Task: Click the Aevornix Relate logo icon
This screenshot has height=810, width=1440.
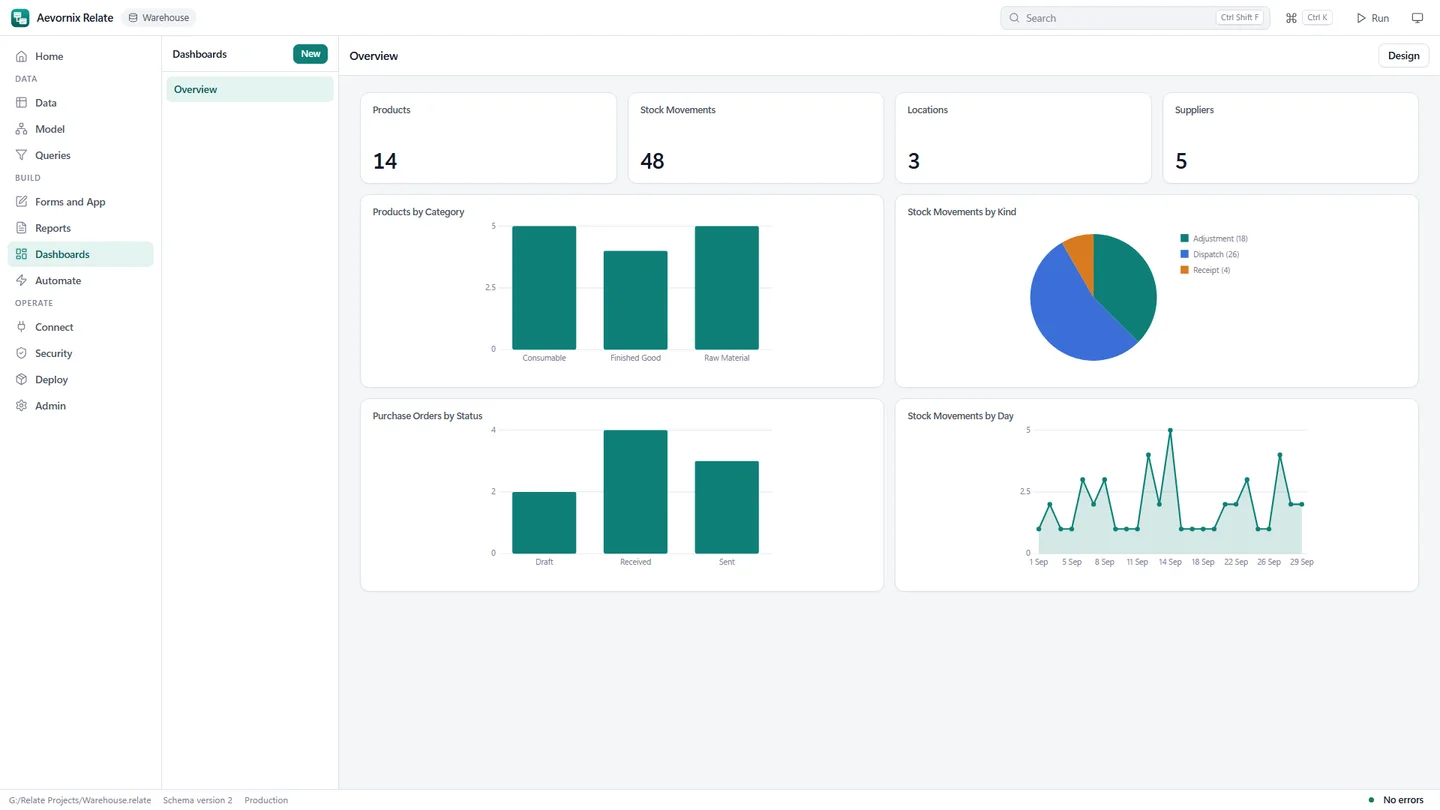Action: point(20,18)
